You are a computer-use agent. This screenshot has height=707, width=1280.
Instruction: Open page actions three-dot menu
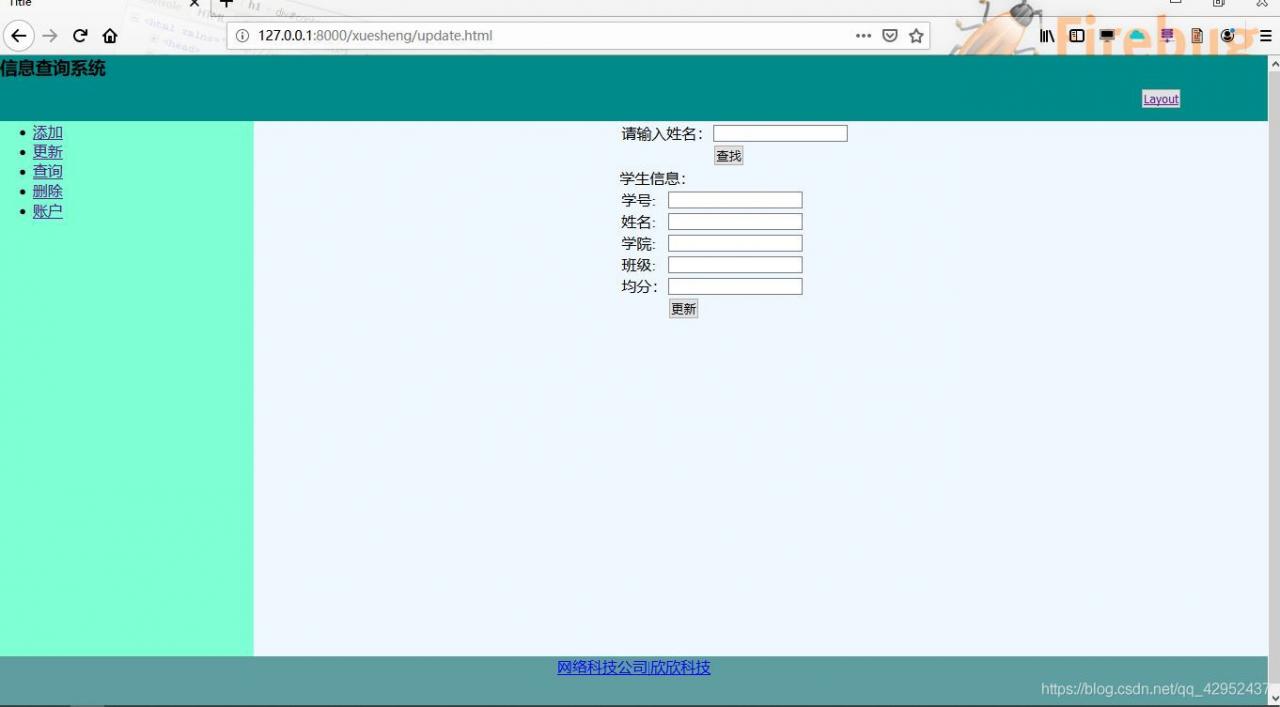click(x=863, y=36)
